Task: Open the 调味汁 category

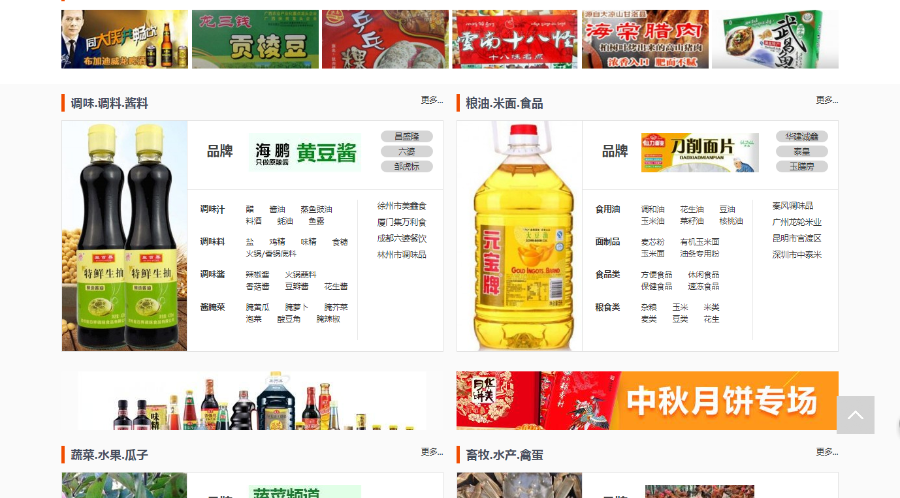Action: tap(212, 209)
